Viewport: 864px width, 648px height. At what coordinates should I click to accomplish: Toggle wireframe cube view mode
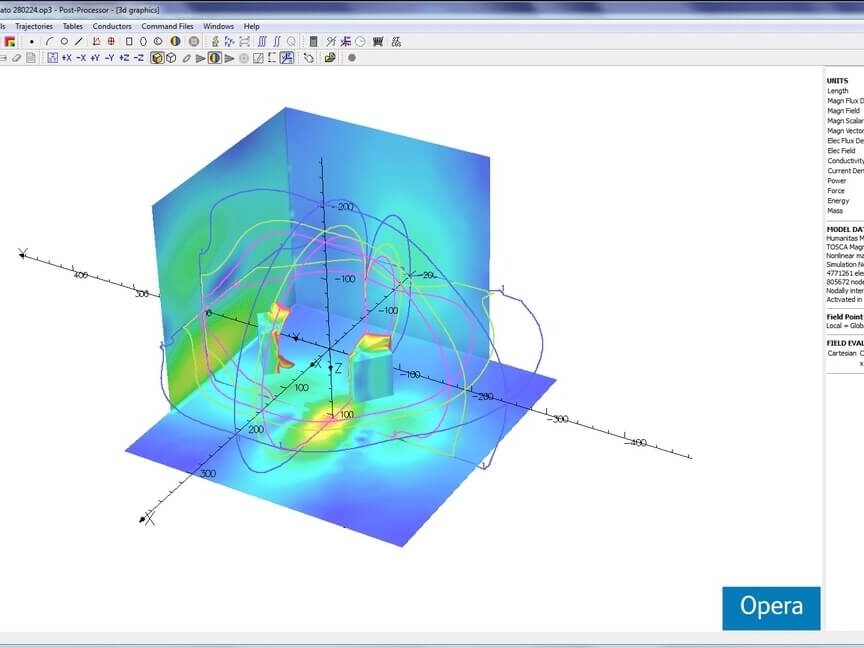(171, 58)
